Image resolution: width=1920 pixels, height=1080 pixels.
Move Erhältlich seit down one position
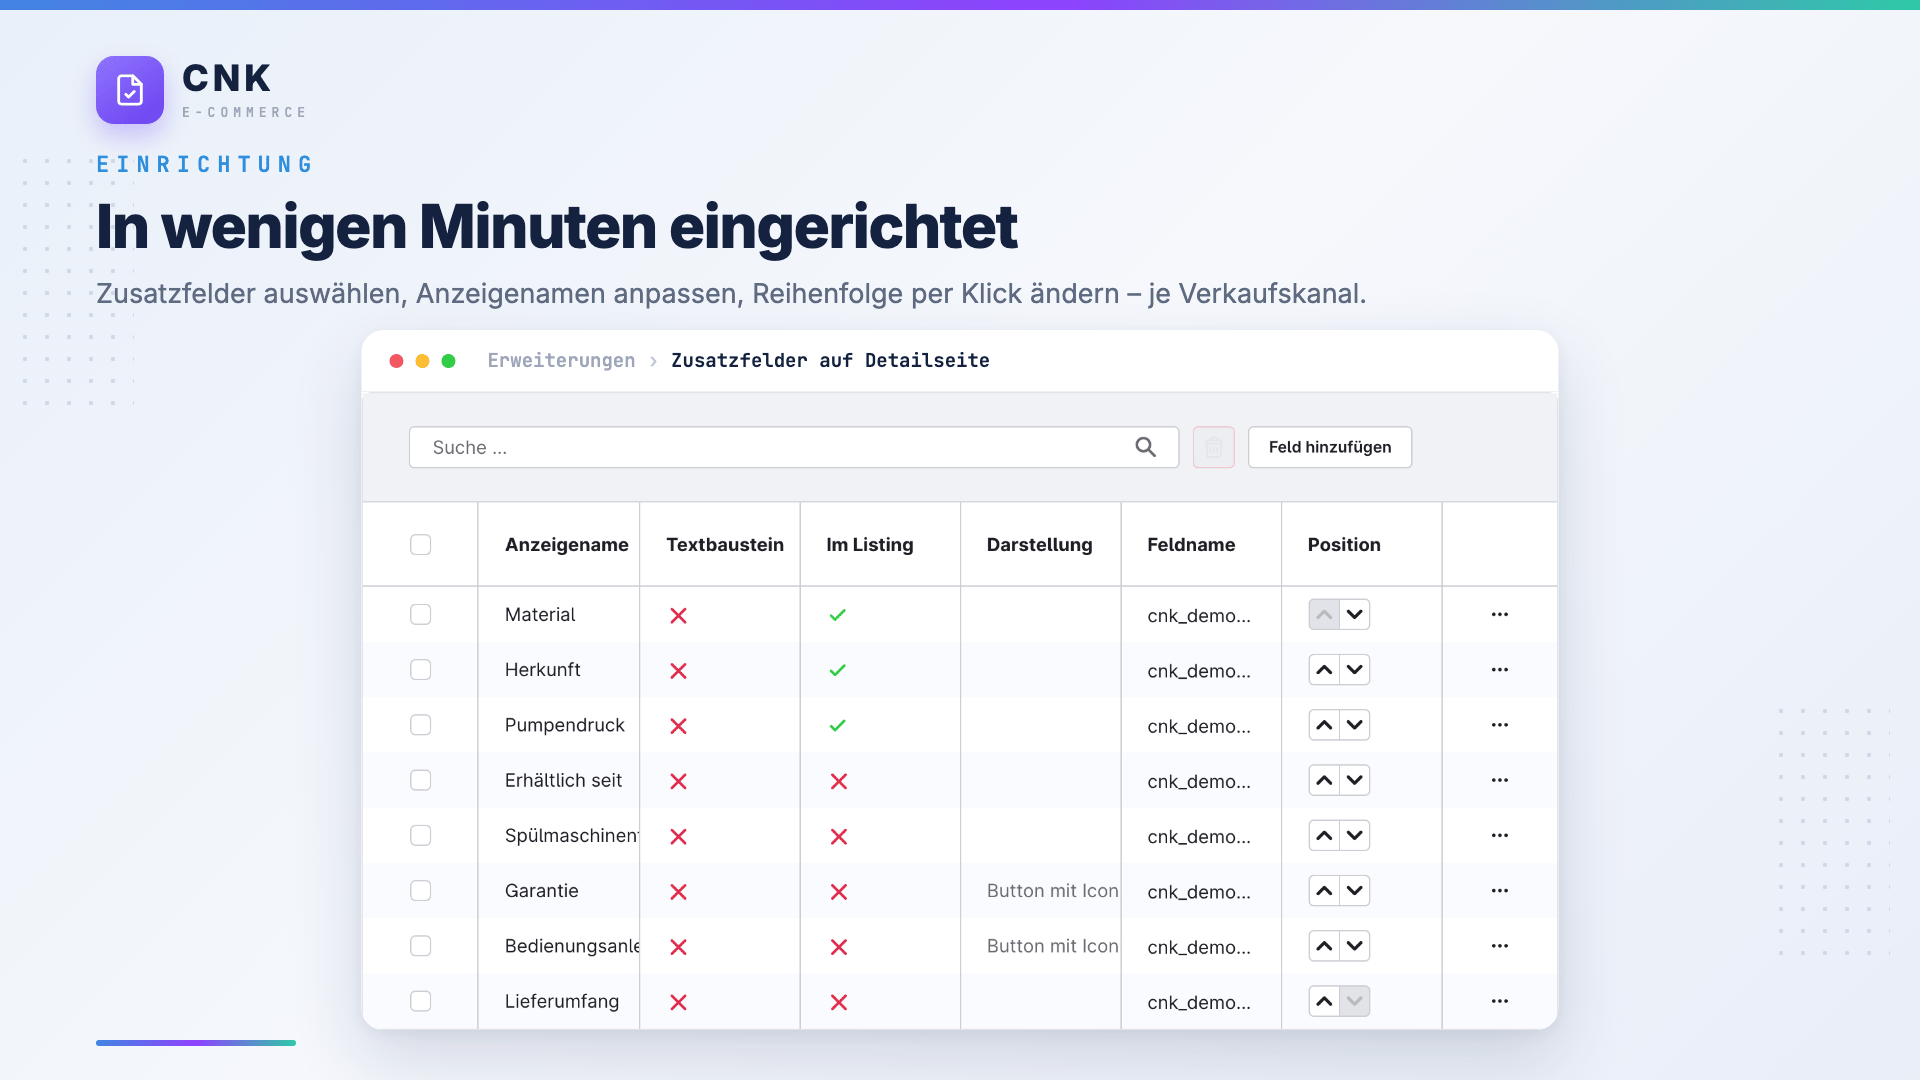[1354, 779]
